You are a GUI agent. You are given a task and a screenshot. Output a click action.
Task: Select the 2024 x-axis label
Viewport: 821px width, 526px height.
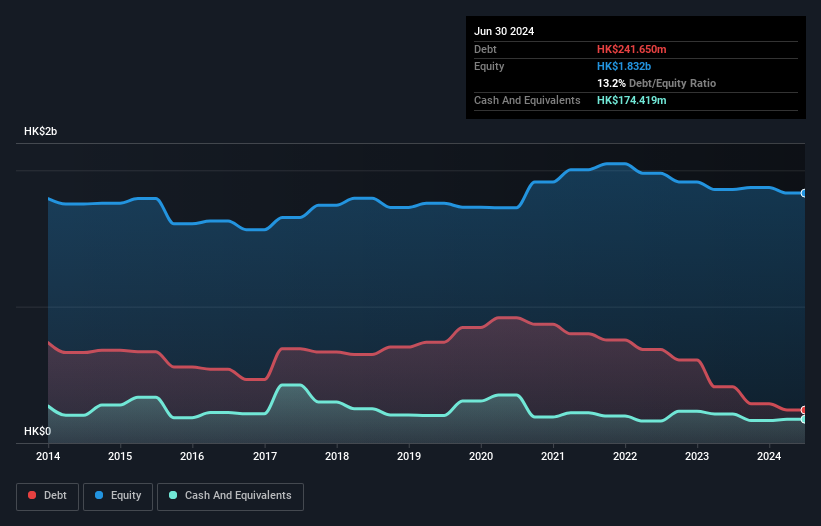769,456
